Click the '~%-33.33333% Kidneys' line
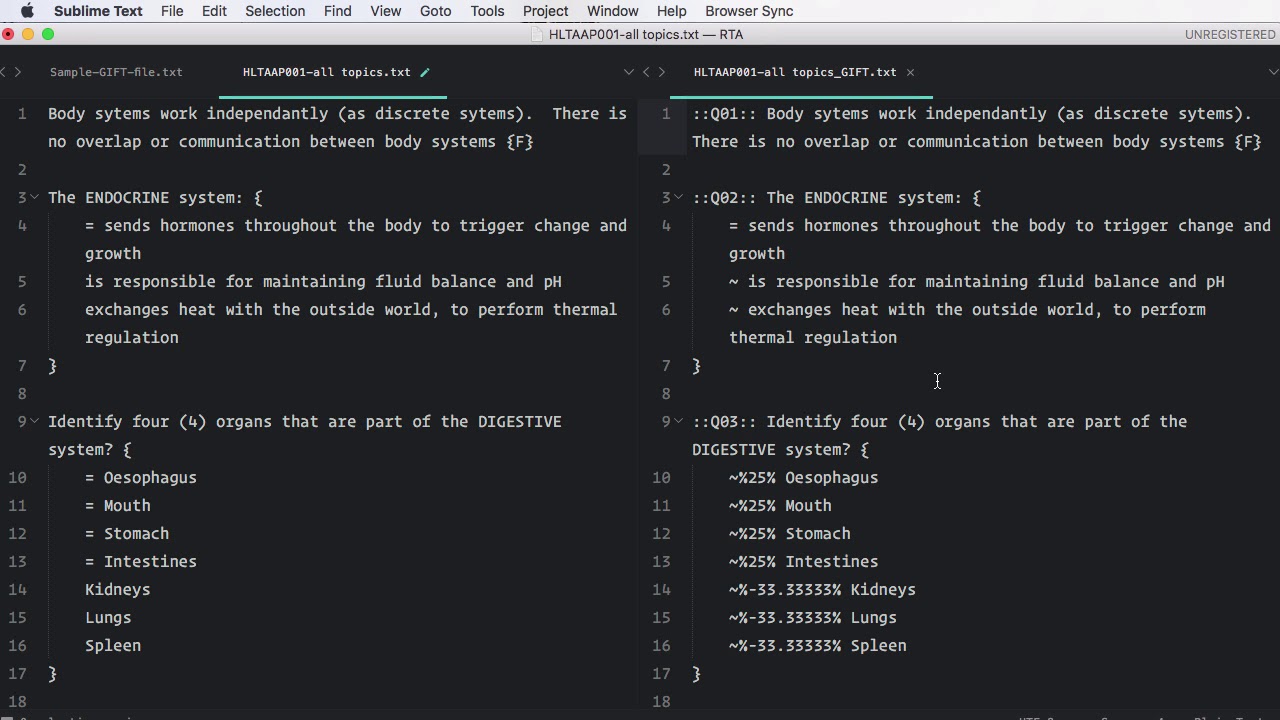Screen dimensions: 1280x720 tap(822, 589)
